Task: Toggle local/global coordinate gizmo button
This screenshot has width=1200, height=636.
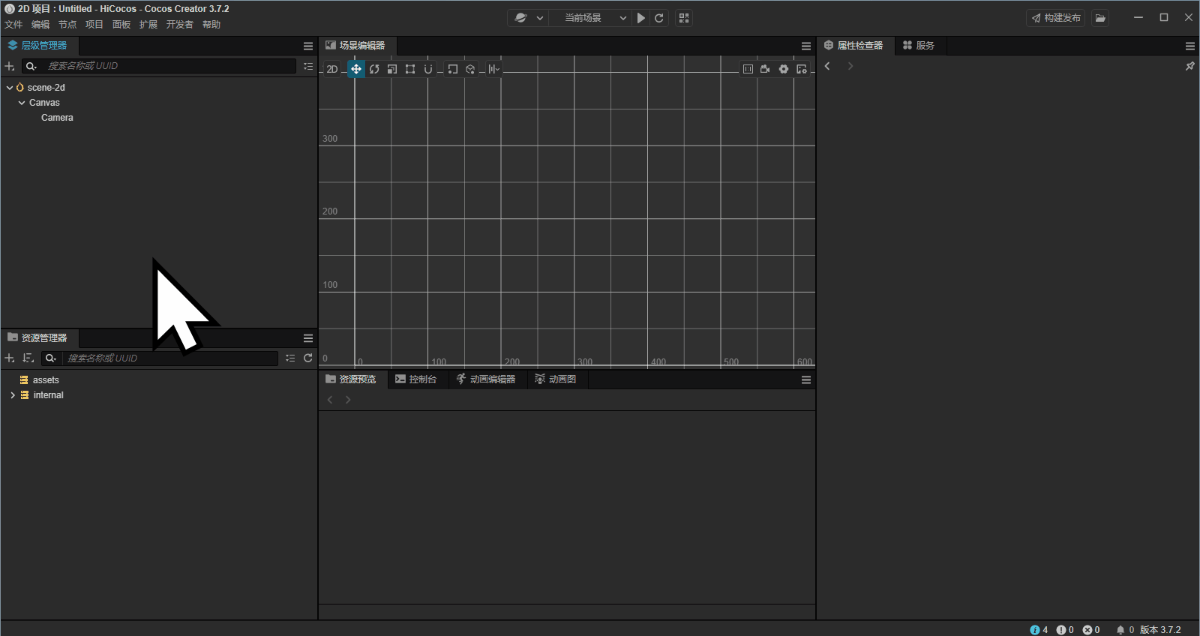Action: coord(470,69)
